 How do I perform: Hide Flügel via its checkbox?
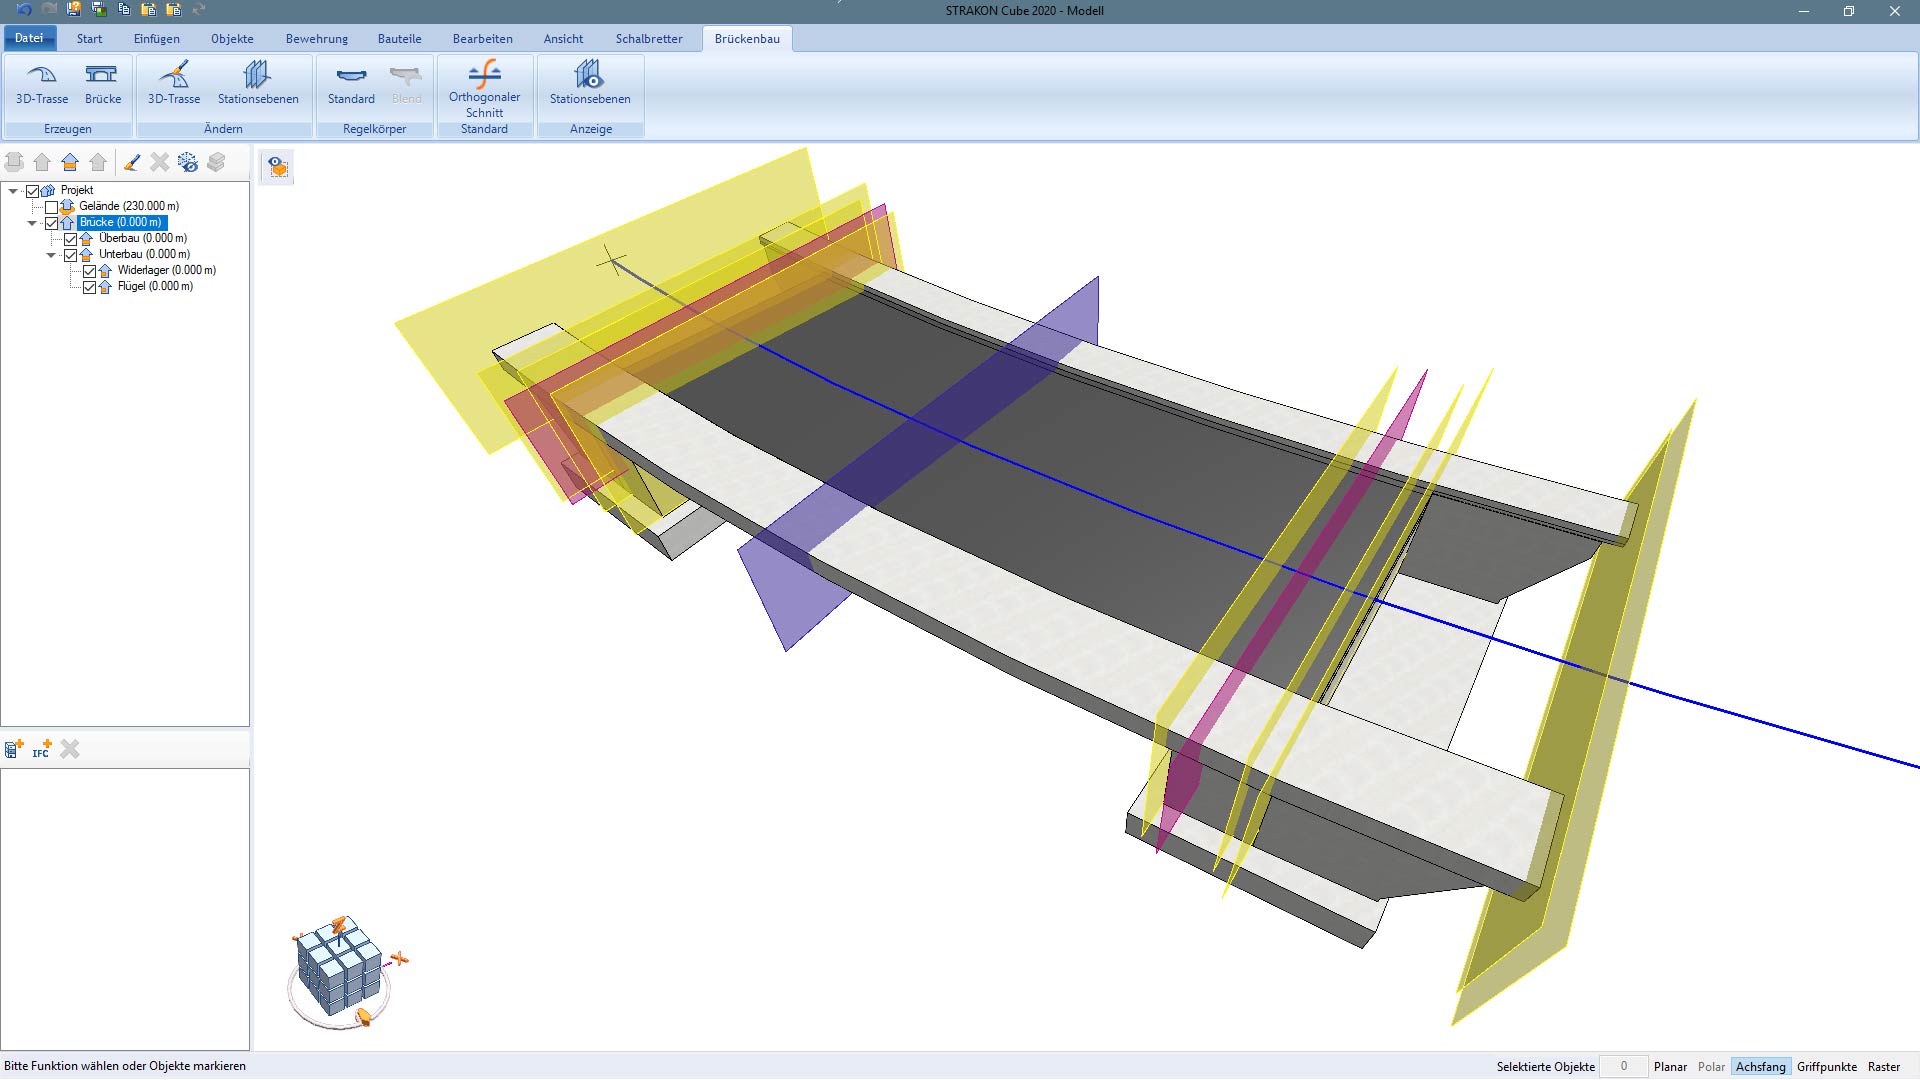pyautogui.click(x=89, y=286)
